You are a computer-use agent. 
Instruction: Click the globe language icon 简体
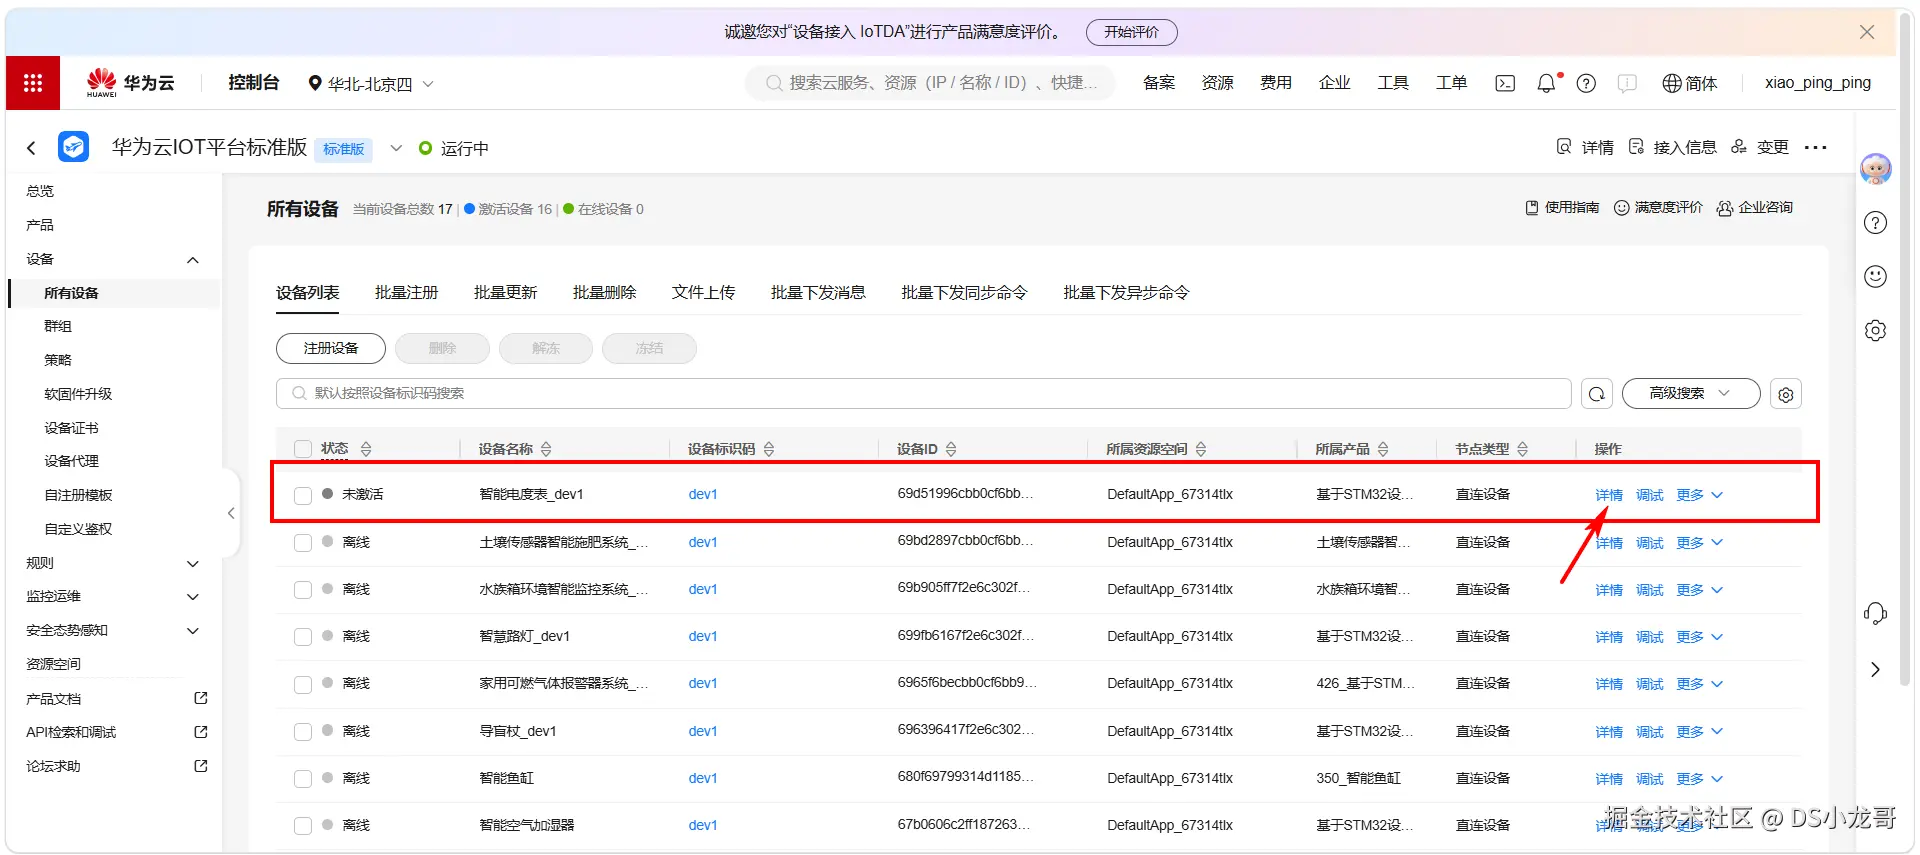coord(1689,83)
